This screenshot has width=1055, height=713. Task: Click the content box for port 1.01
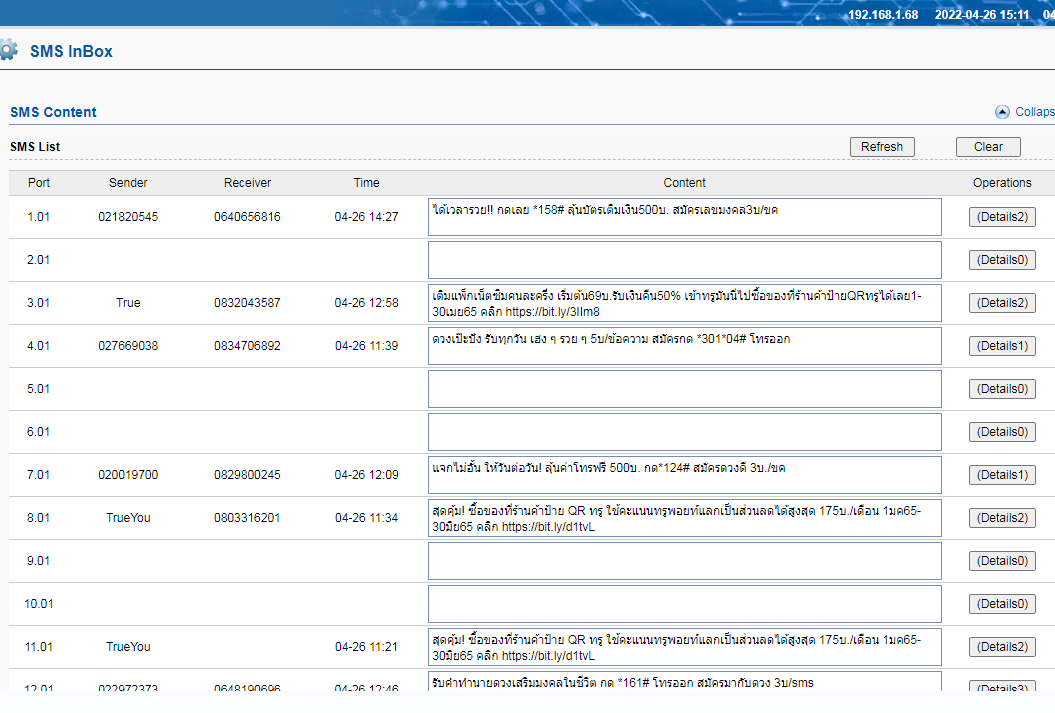pyautogui.click(x=684, y=217)
